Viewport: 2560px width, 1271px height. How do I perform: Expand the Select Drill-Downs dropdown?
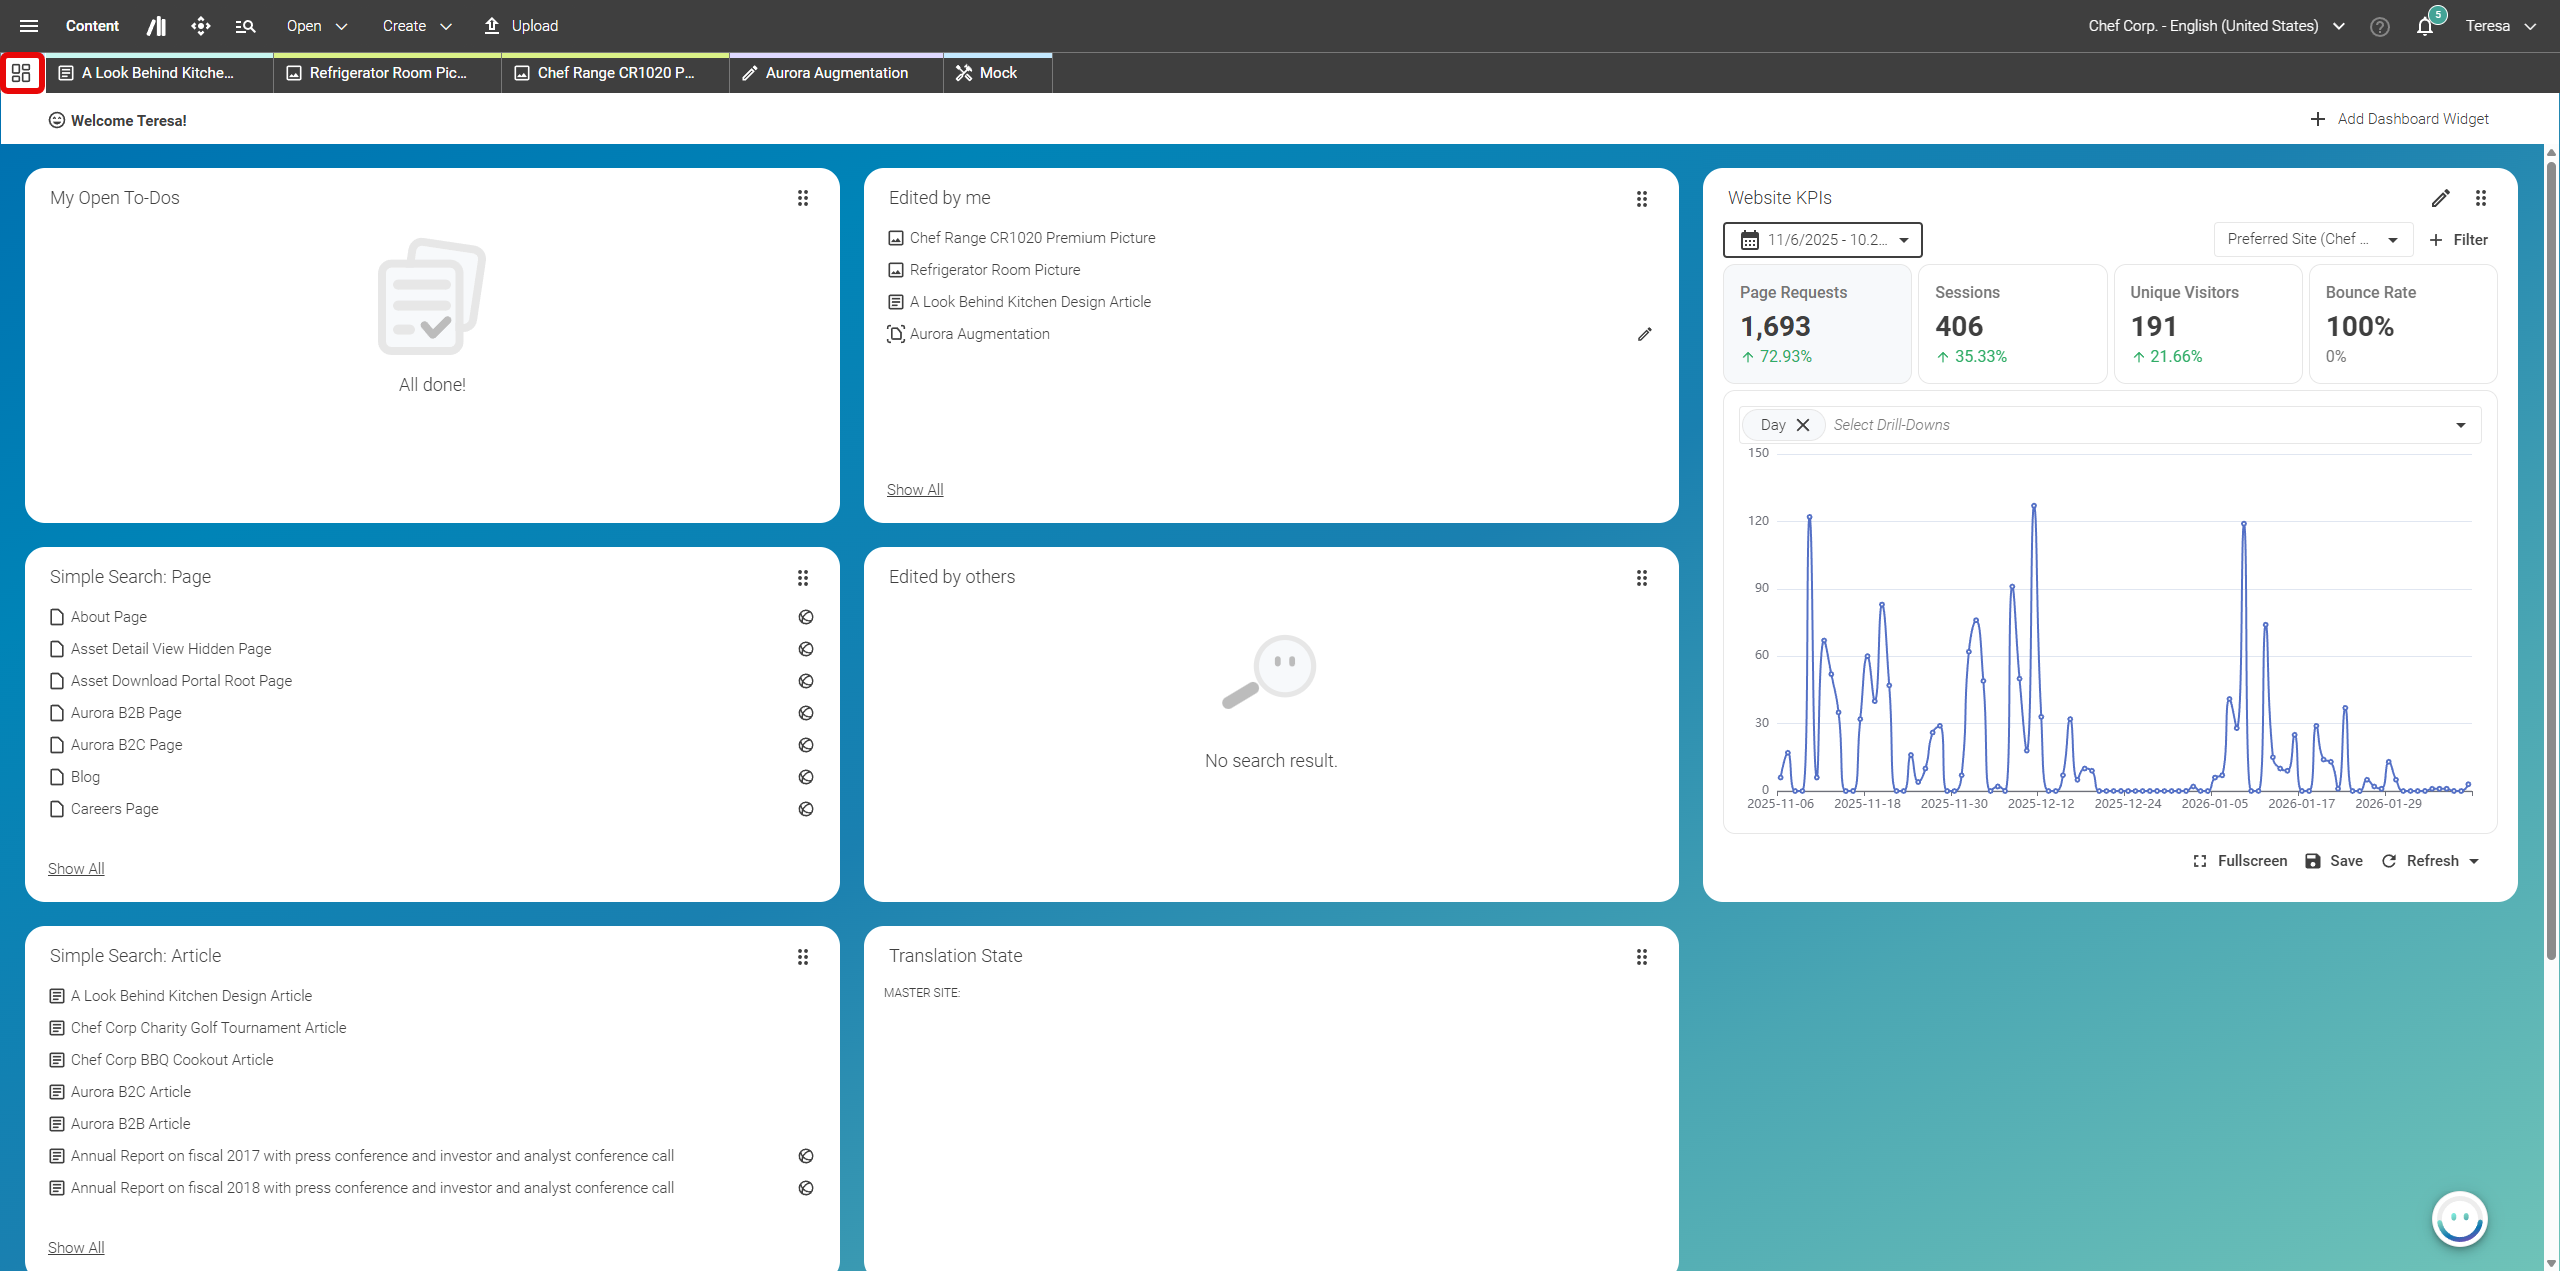click(2459, 424)
